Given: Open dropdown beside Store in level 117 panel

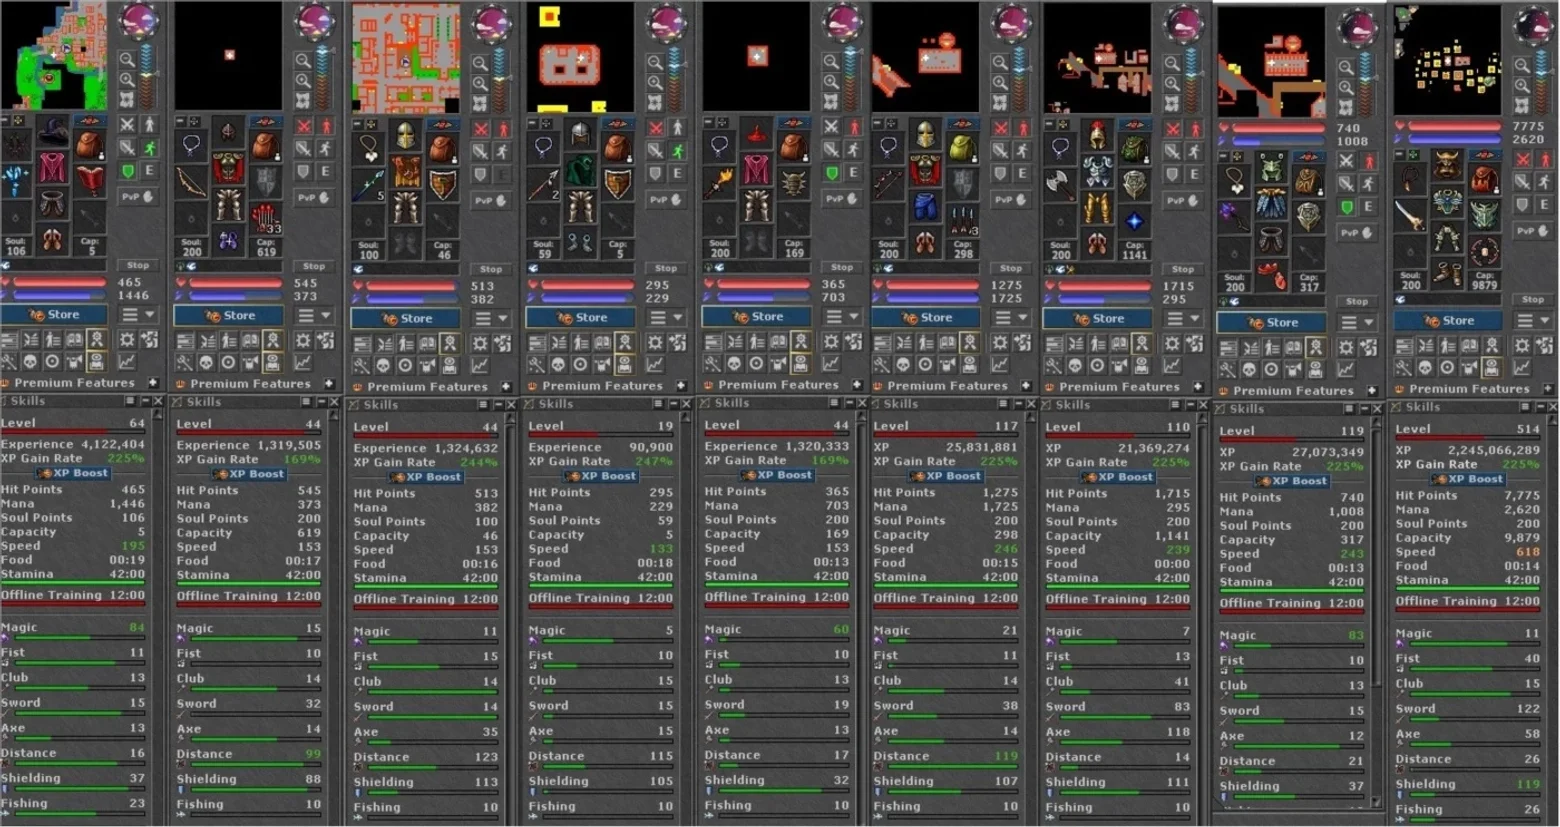Looking at the screenshot, I should [x=1011, y=317].
